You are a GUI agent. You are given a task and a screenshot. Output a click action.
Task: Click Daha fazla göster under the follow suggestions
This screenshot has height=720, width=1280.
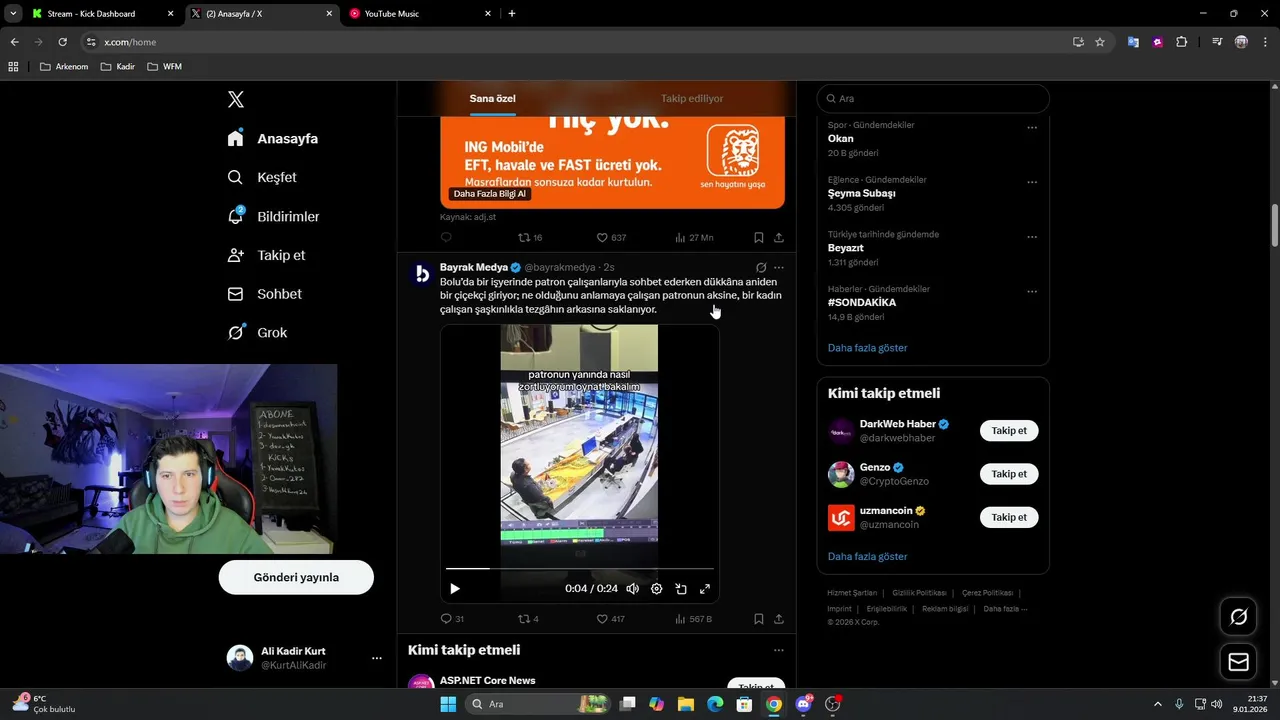click(867, 556)
